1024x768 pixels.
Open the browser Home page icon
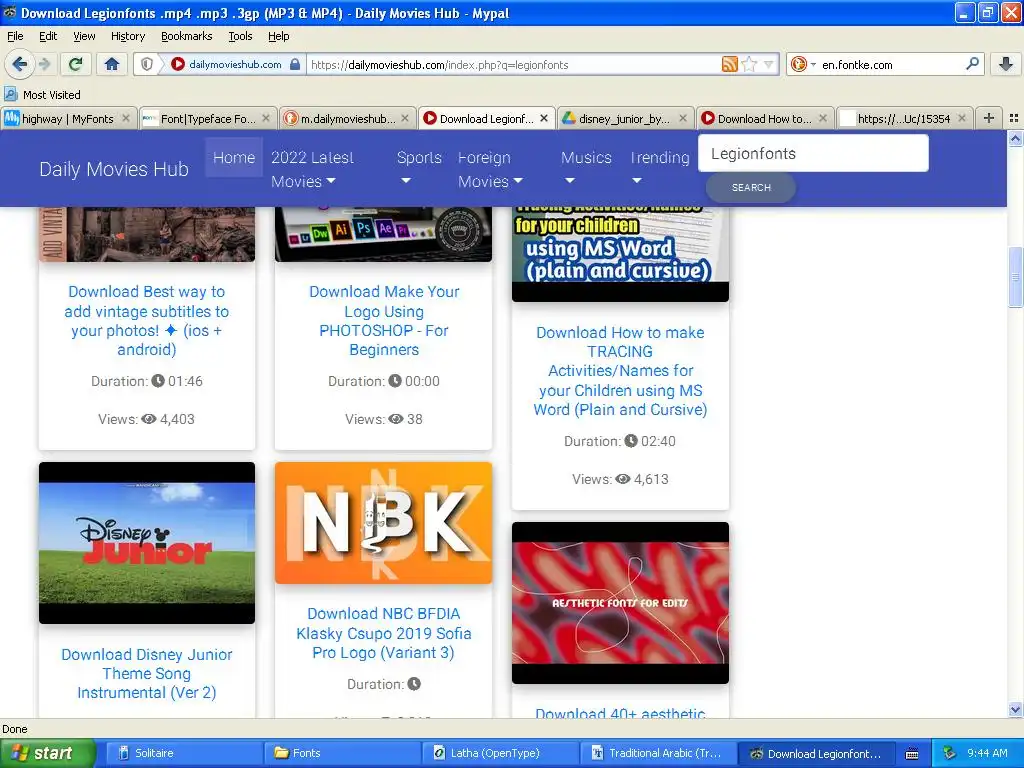[x=112, y=64]
